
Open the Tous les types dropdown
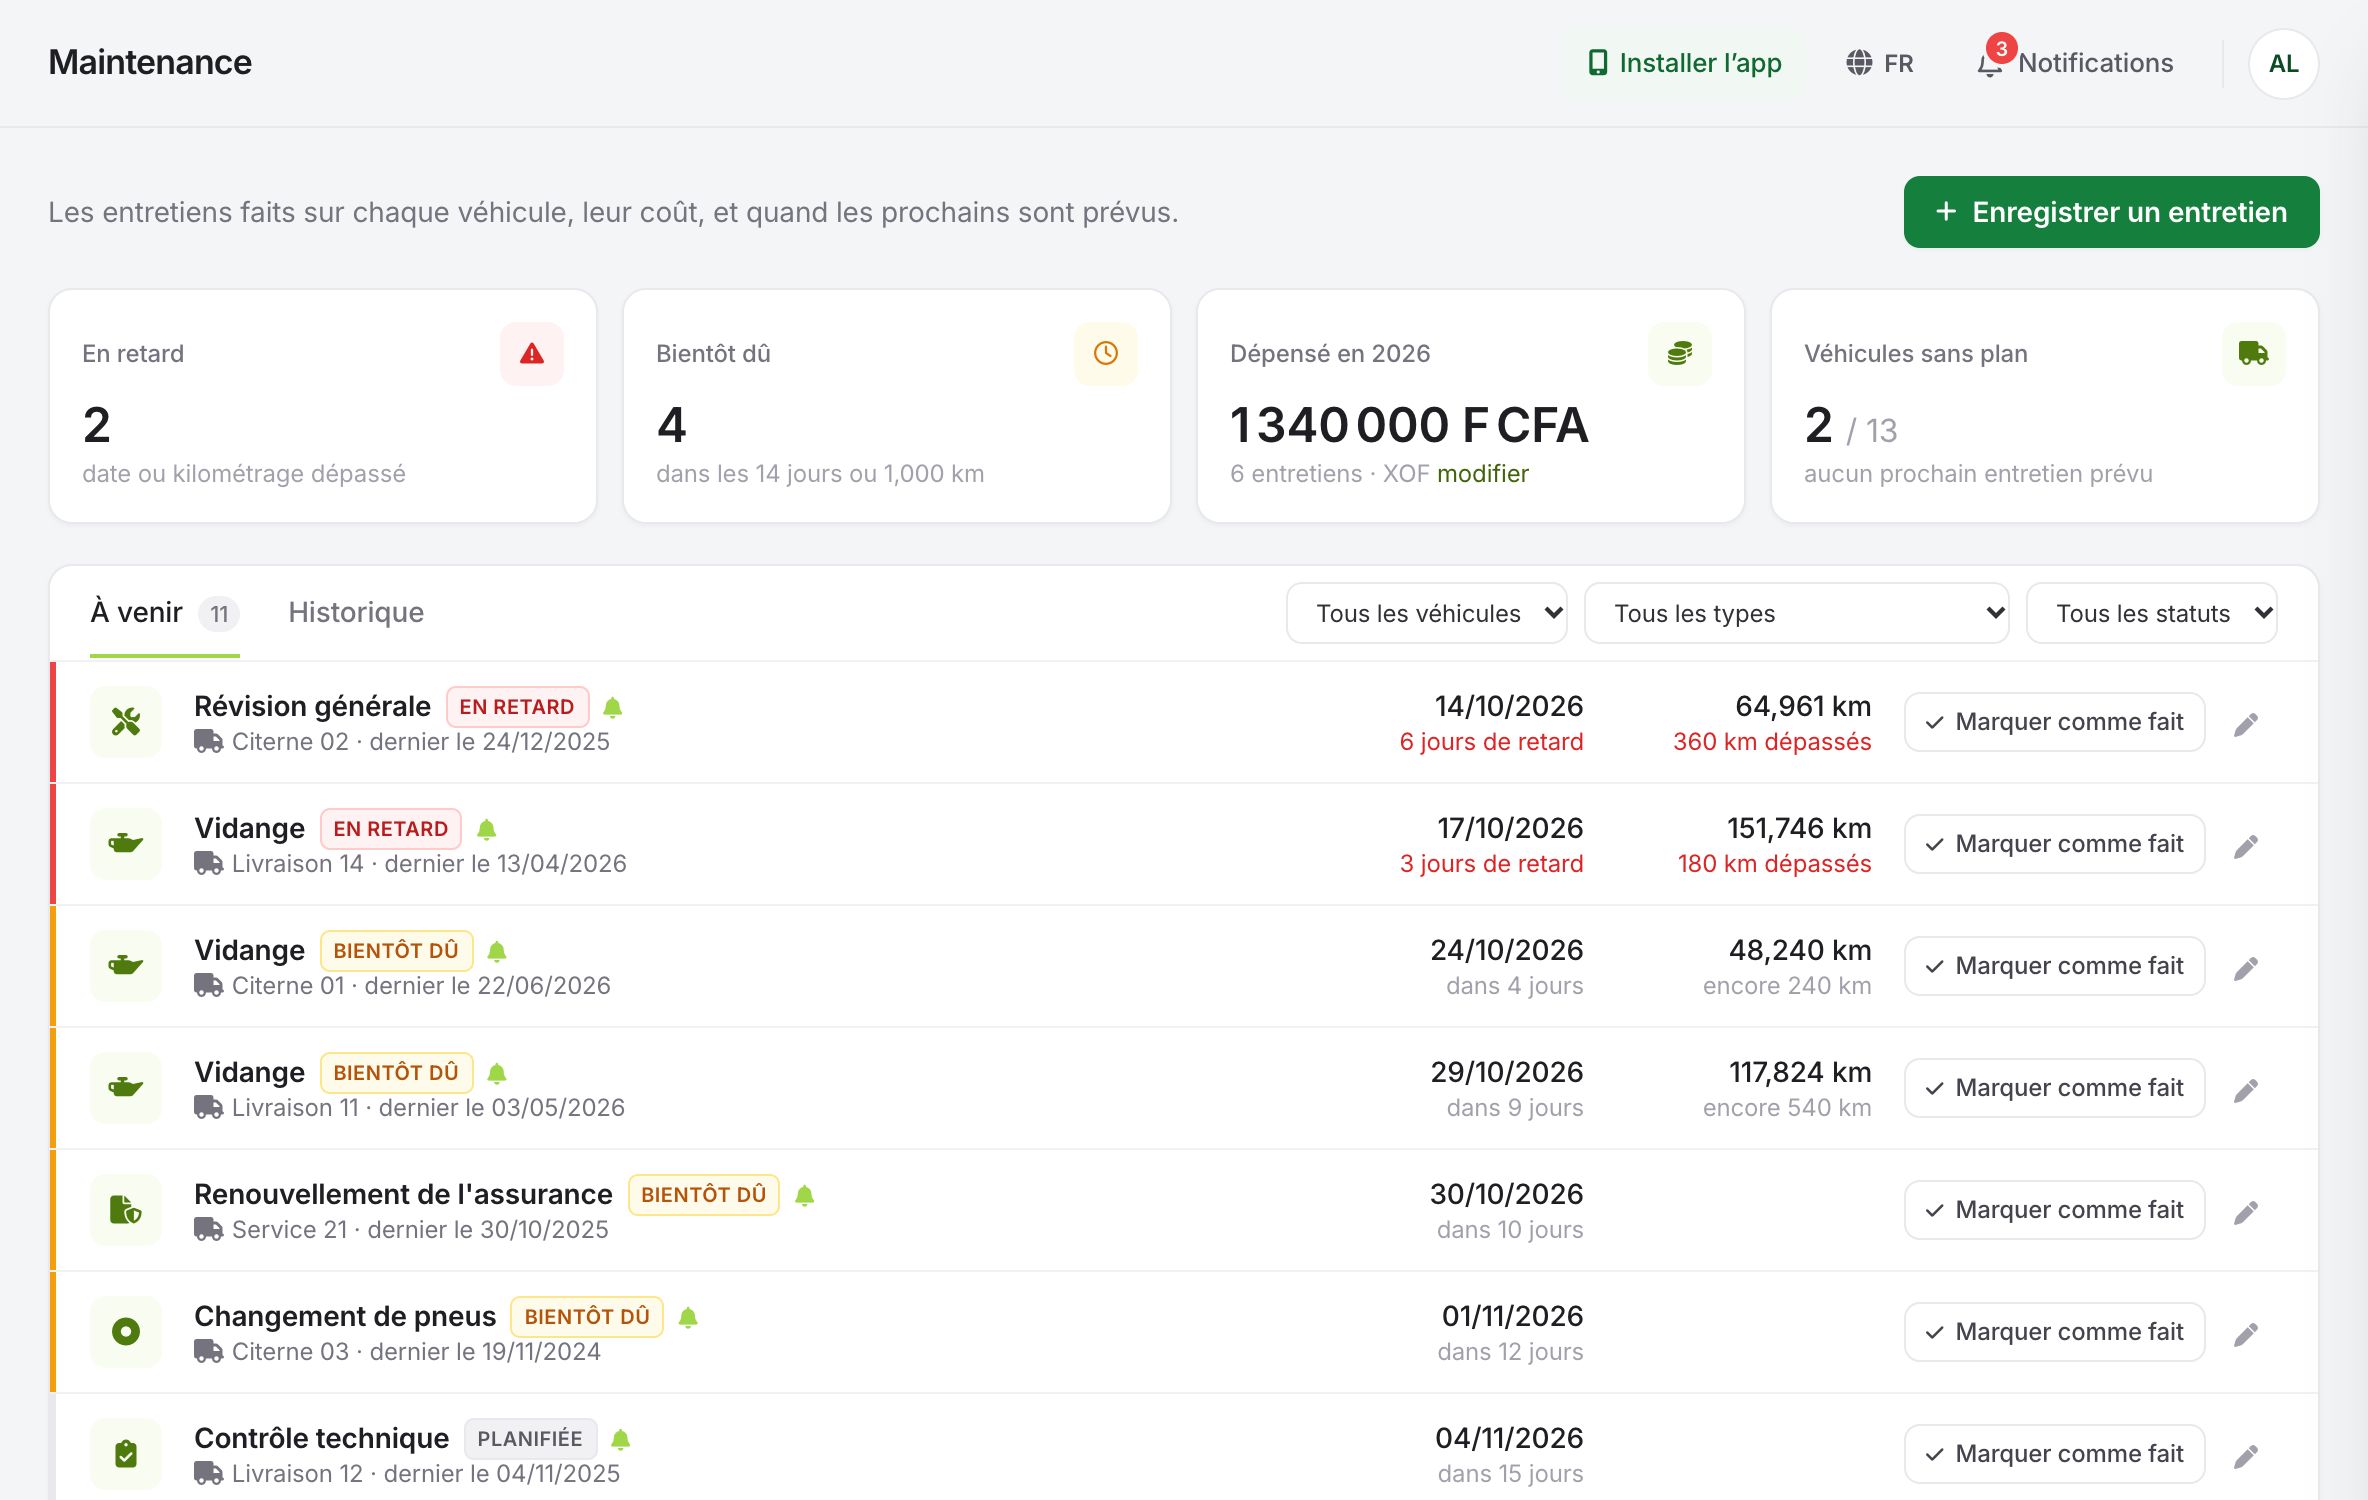[1797, 613]
